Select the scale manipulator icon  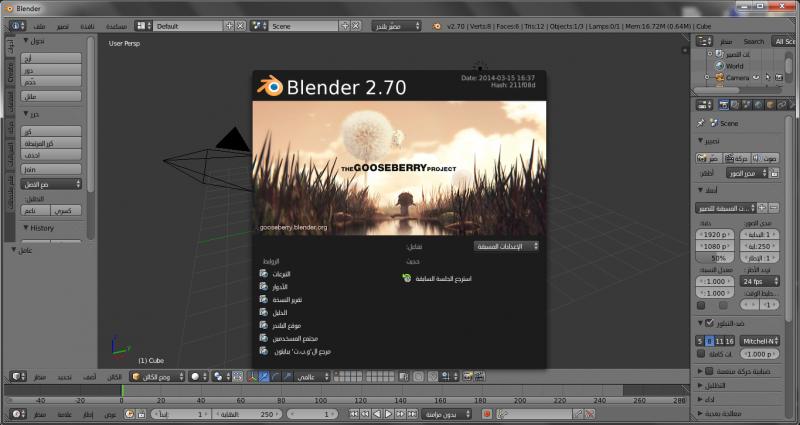tap(287, 376)
